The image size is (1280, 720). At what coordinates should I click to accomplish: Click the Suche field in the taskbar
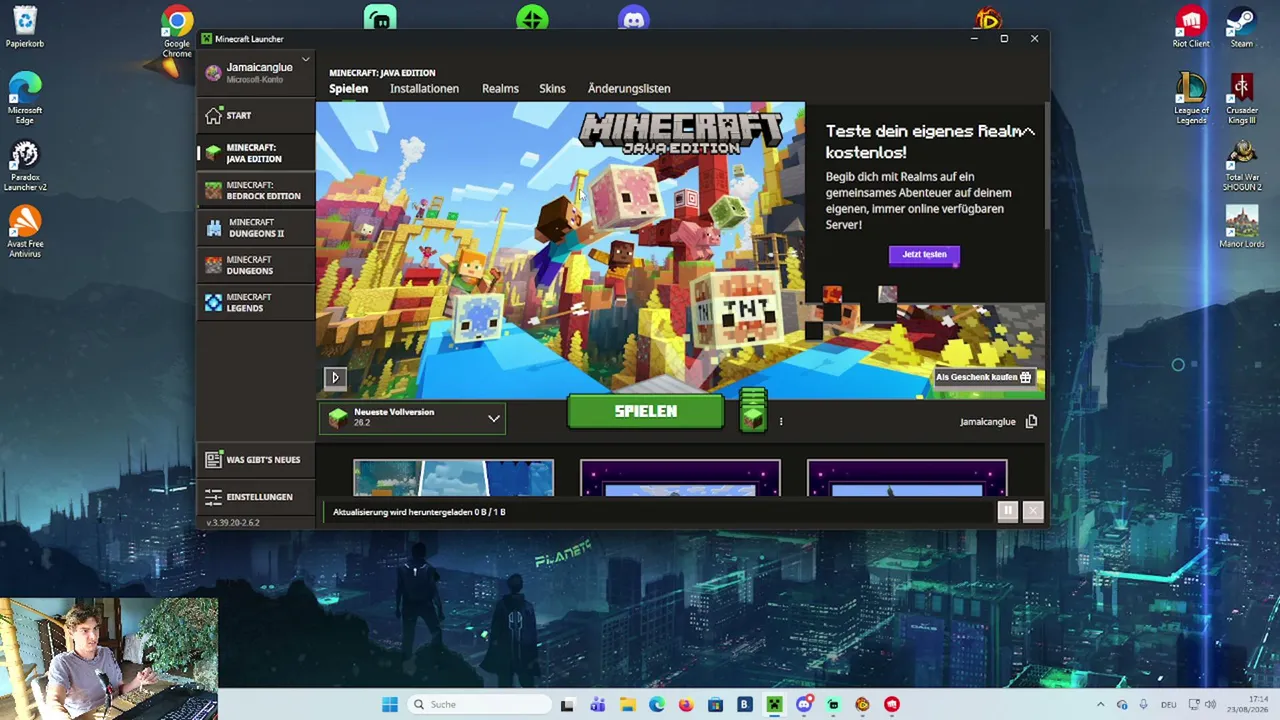478,704
